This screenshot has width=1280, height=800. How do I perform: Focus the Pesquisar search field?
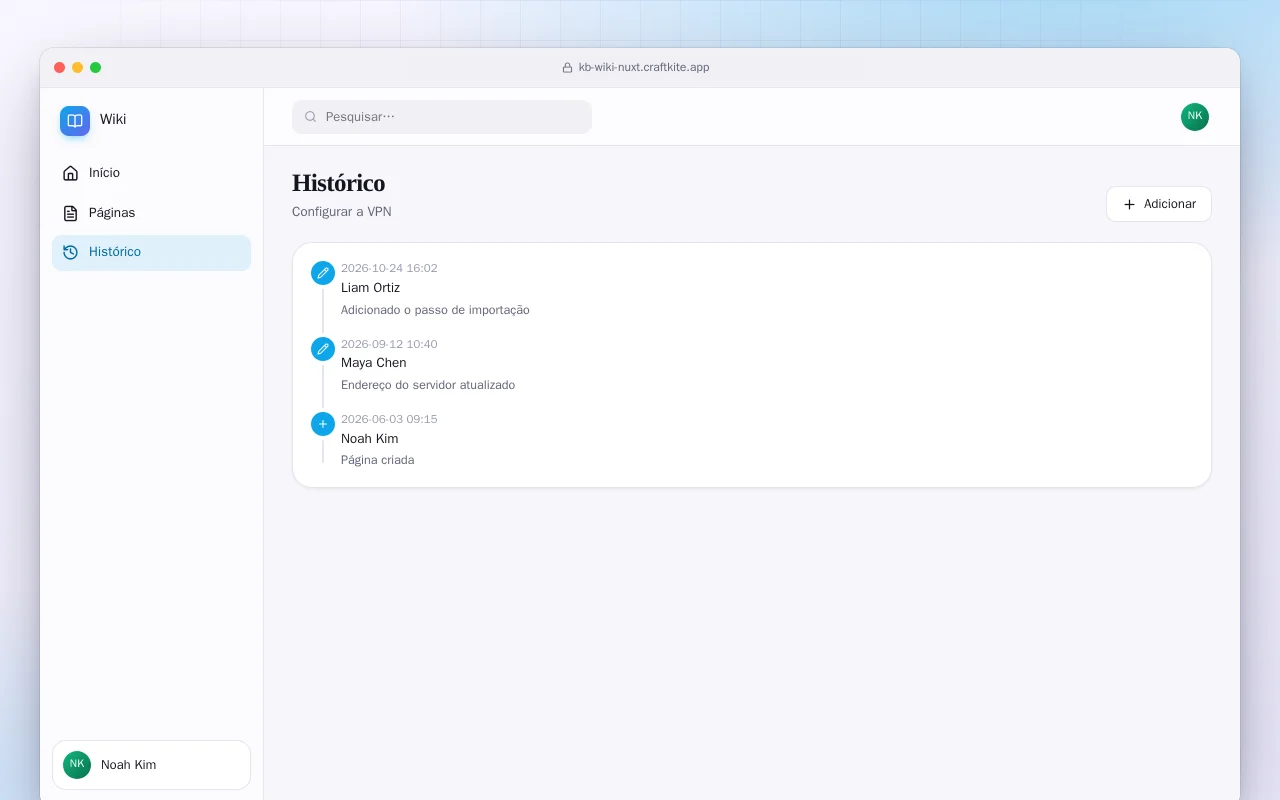[442, 117]
